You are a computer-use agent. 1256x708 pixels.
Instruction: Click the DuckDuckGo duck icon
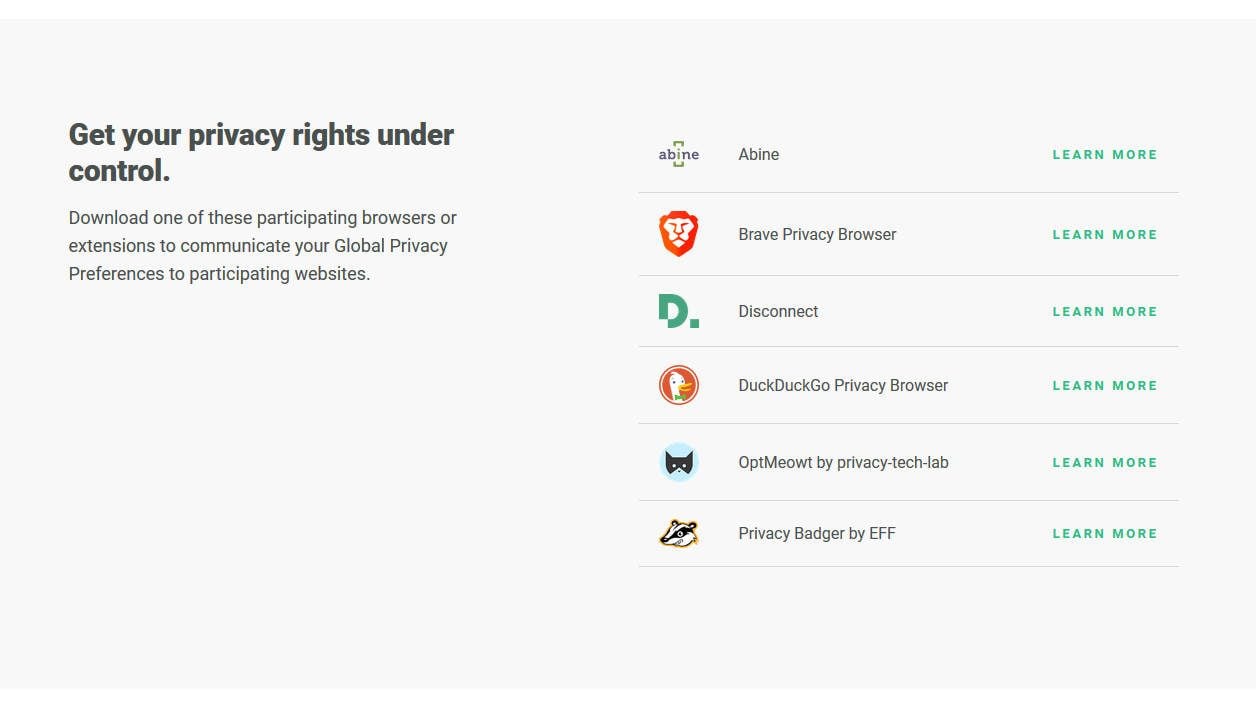pyautogui.click(x=679, y=385)
